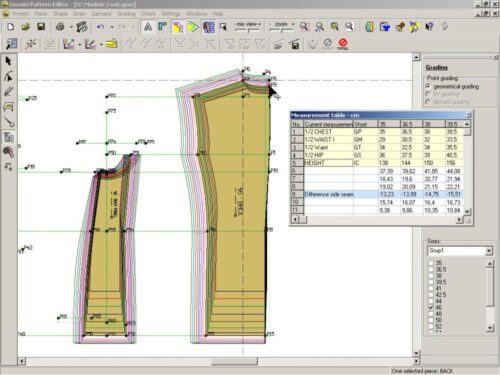Click the help question-mark arrow icon

coord(429,27)
